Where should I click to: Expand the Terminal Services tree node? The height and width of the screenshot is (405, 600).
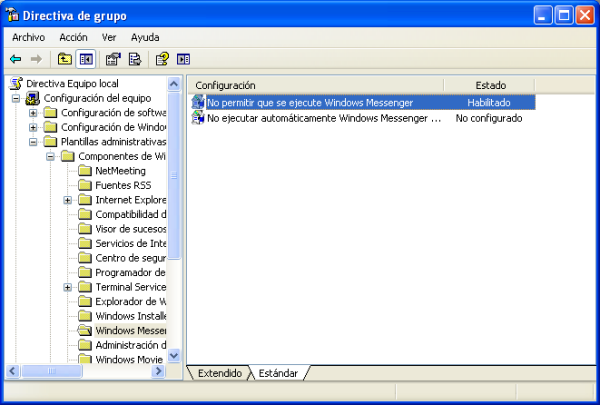67,287
